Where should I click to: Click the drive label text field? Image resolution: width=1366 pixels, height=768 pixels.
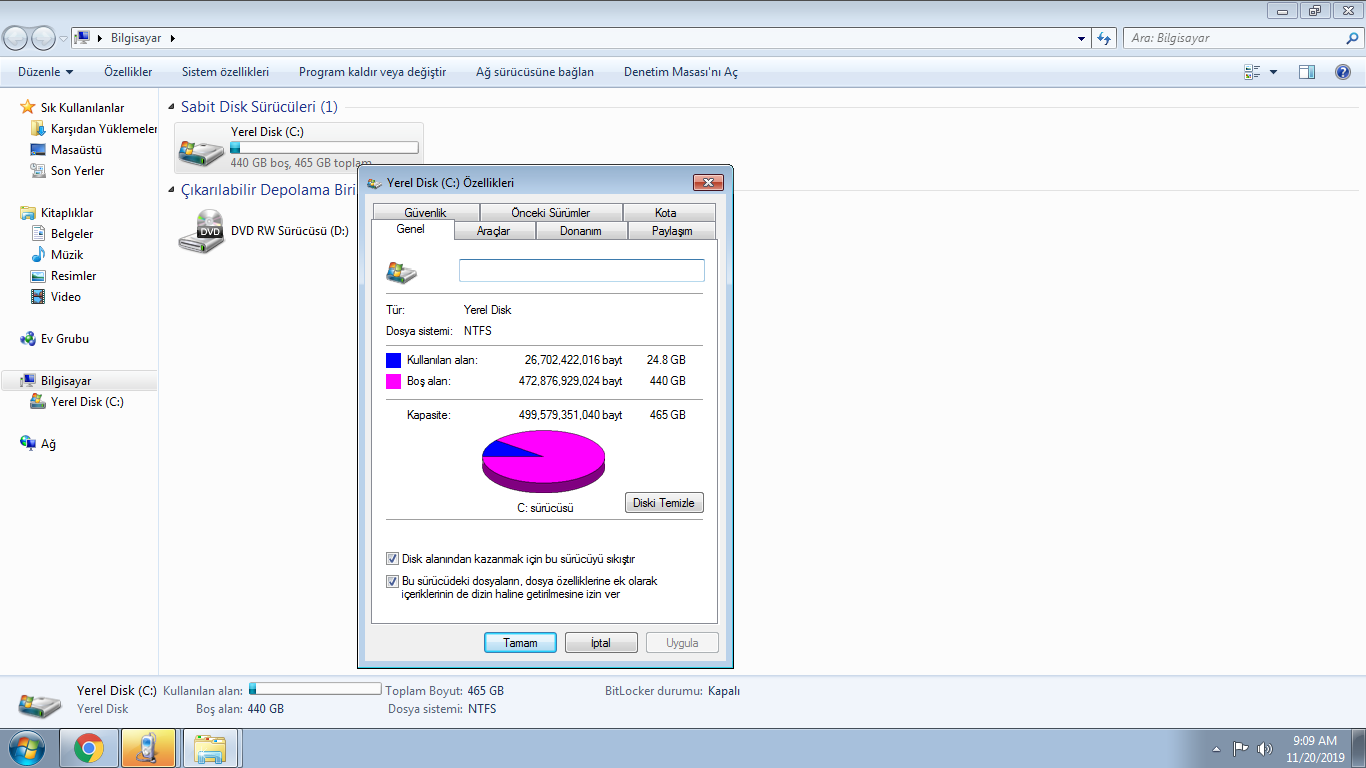point(582,271)
